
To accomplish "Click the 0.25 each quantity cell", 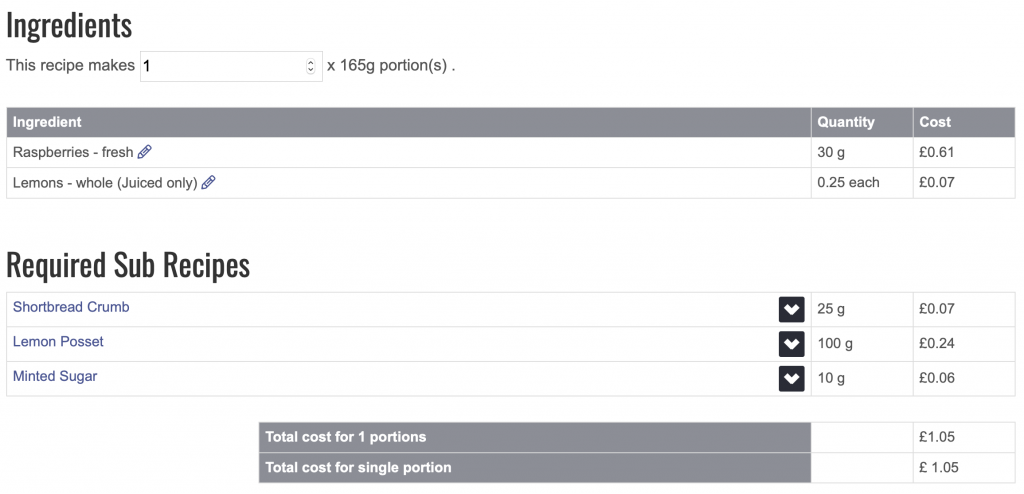I will (x=862, y=183).
